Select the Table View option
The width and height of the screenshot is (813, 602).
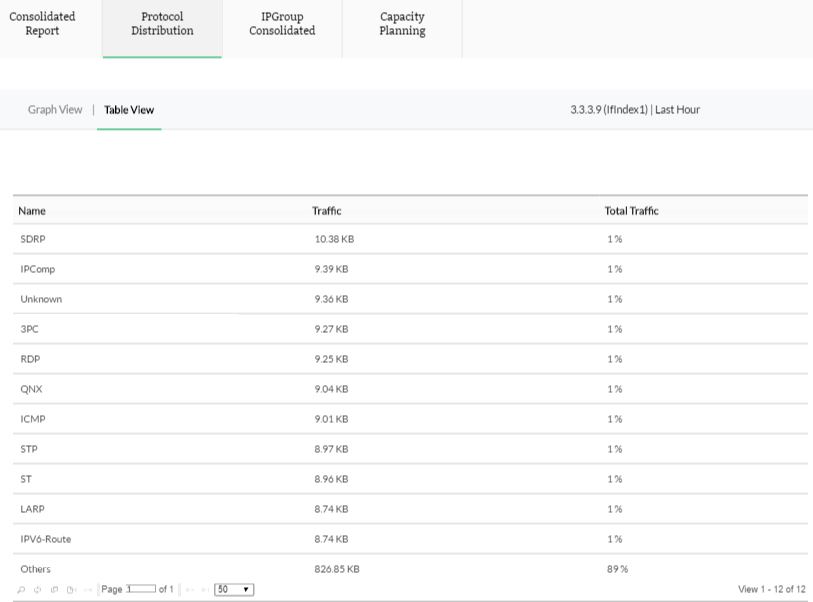[129, 110]
